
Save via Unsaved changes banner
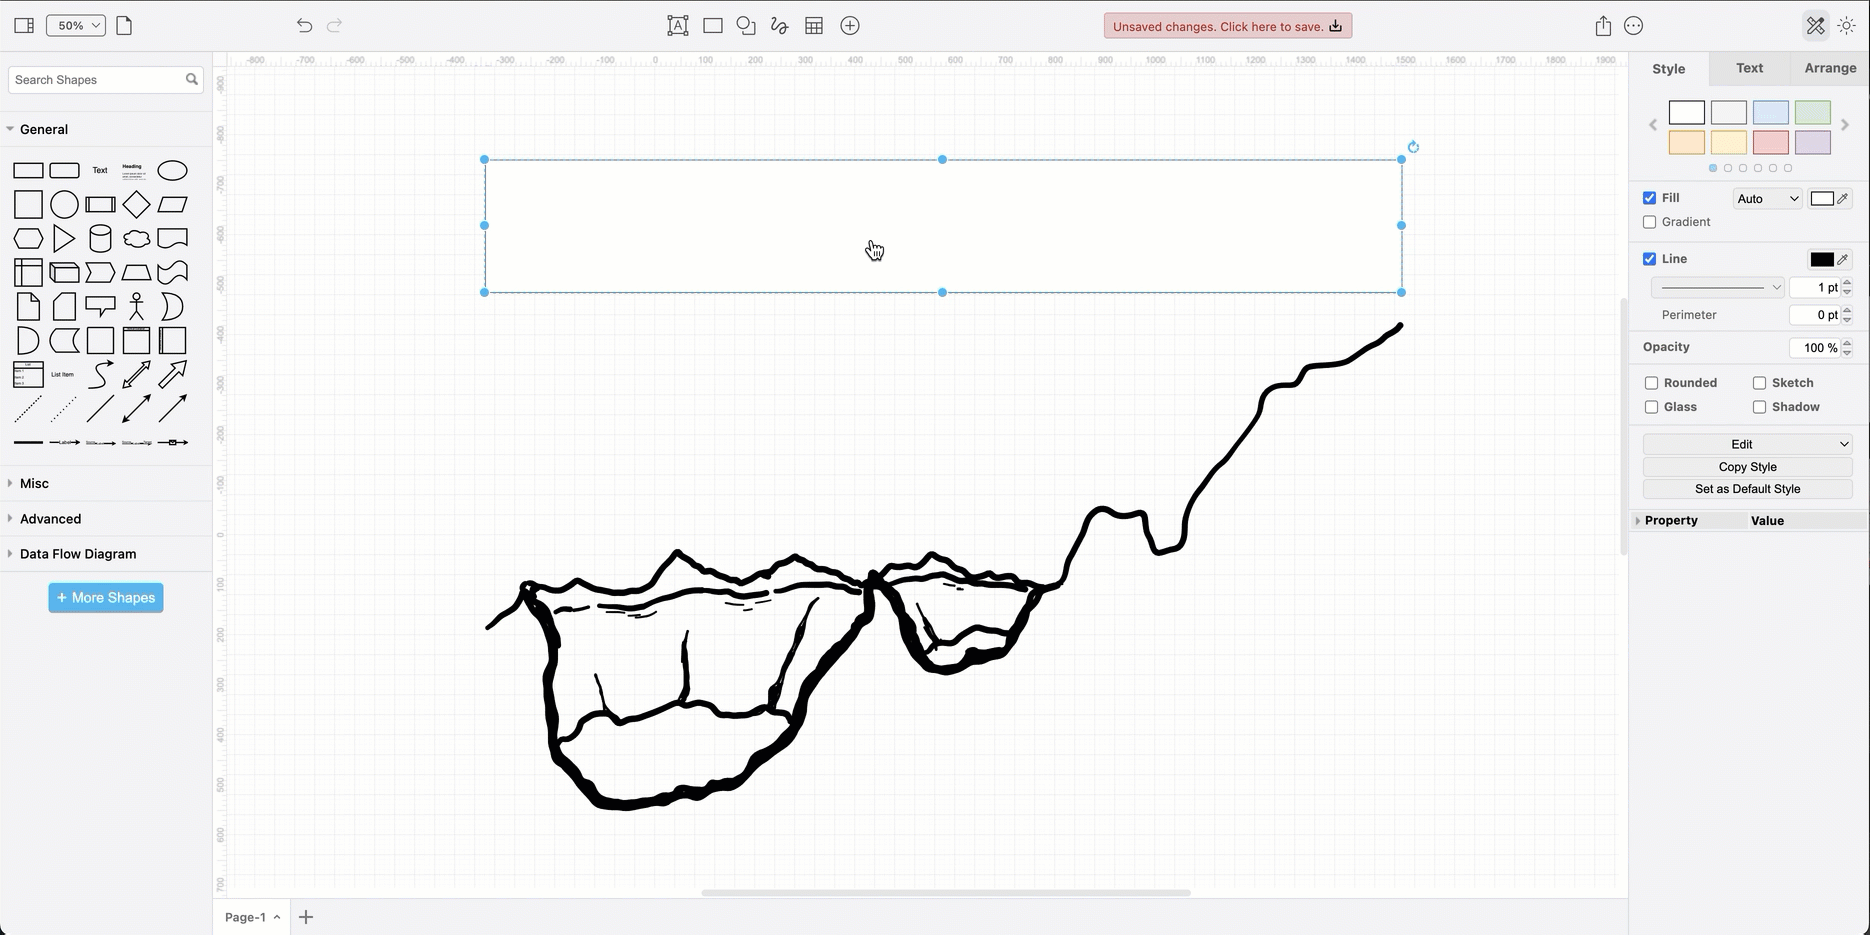[x=1227, y=25]
